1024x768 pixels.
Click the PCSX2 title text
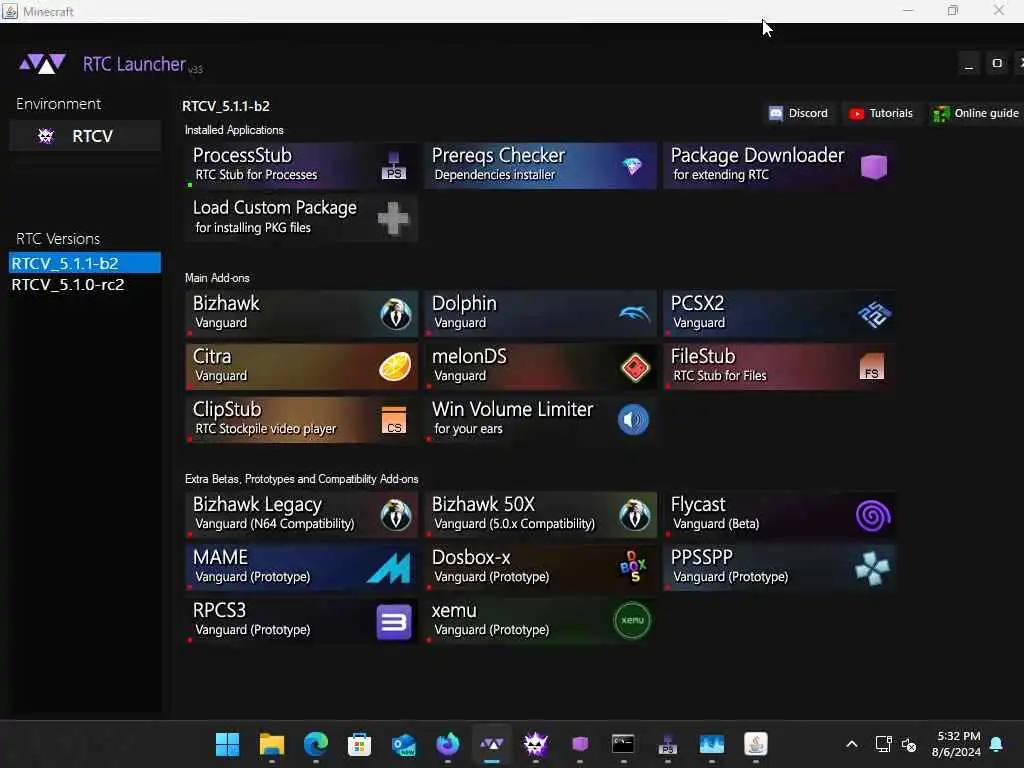697,304
